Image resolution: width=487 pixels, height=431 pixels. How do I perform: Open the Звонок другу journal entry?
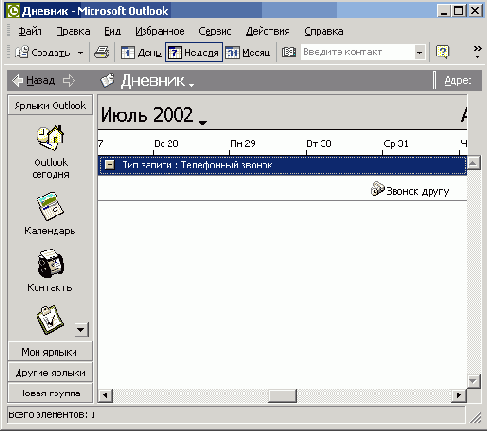pyautogui.click(x=410, y=190)
